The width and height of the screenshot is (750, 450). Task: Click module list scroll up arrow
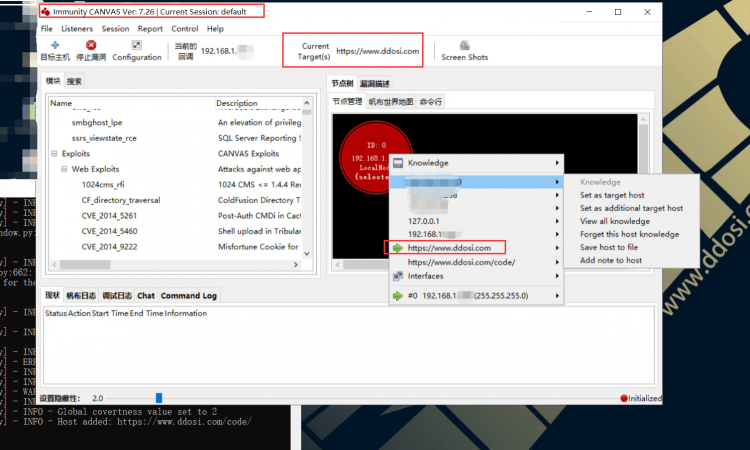coord(307,103)
